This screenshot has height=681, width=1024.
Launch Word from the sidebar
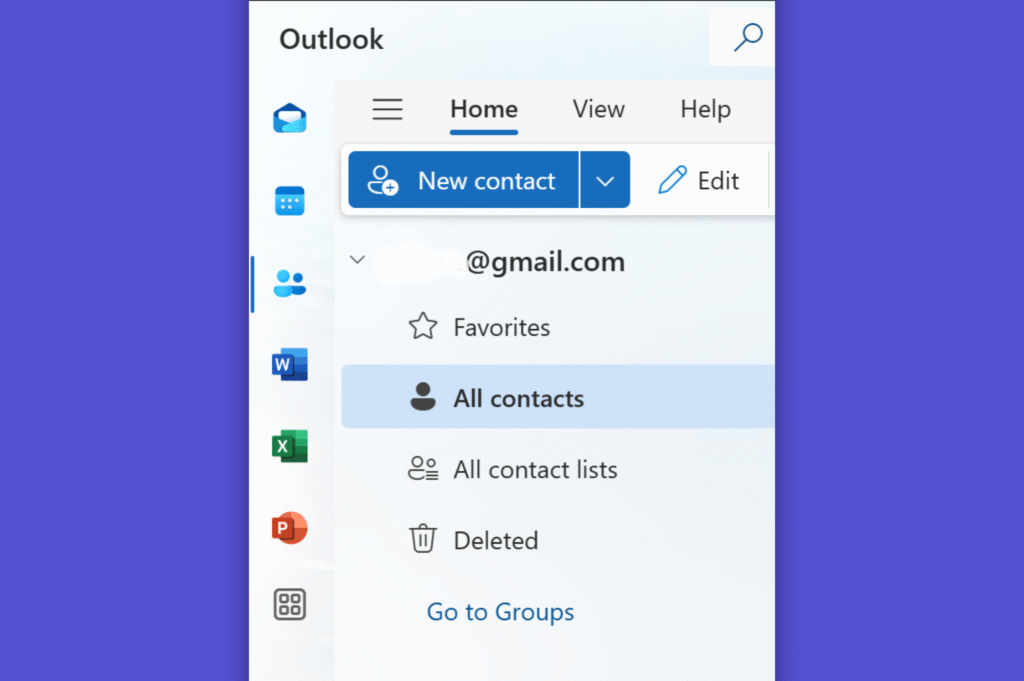[290, 364]
